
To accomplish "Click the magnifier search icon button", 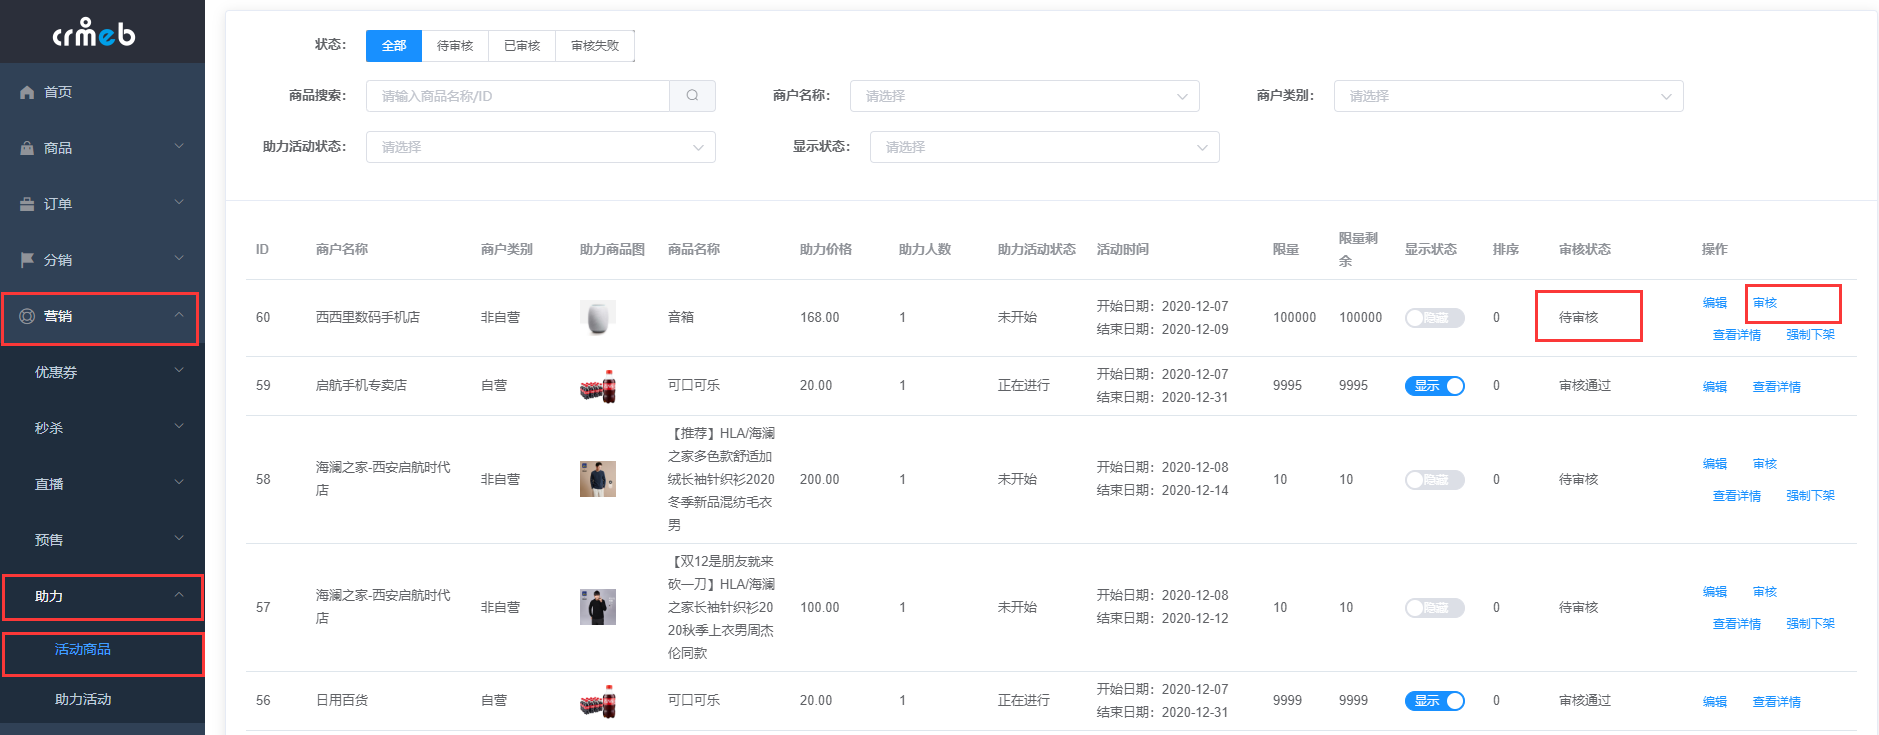I will click(692, 96).
